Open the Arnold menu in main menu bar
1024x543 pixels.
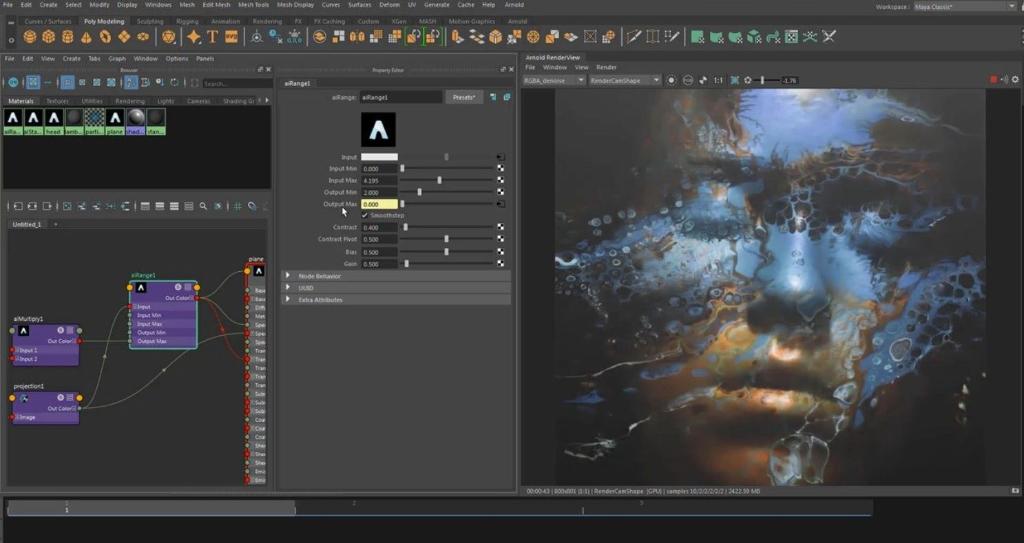pos(515,5)
